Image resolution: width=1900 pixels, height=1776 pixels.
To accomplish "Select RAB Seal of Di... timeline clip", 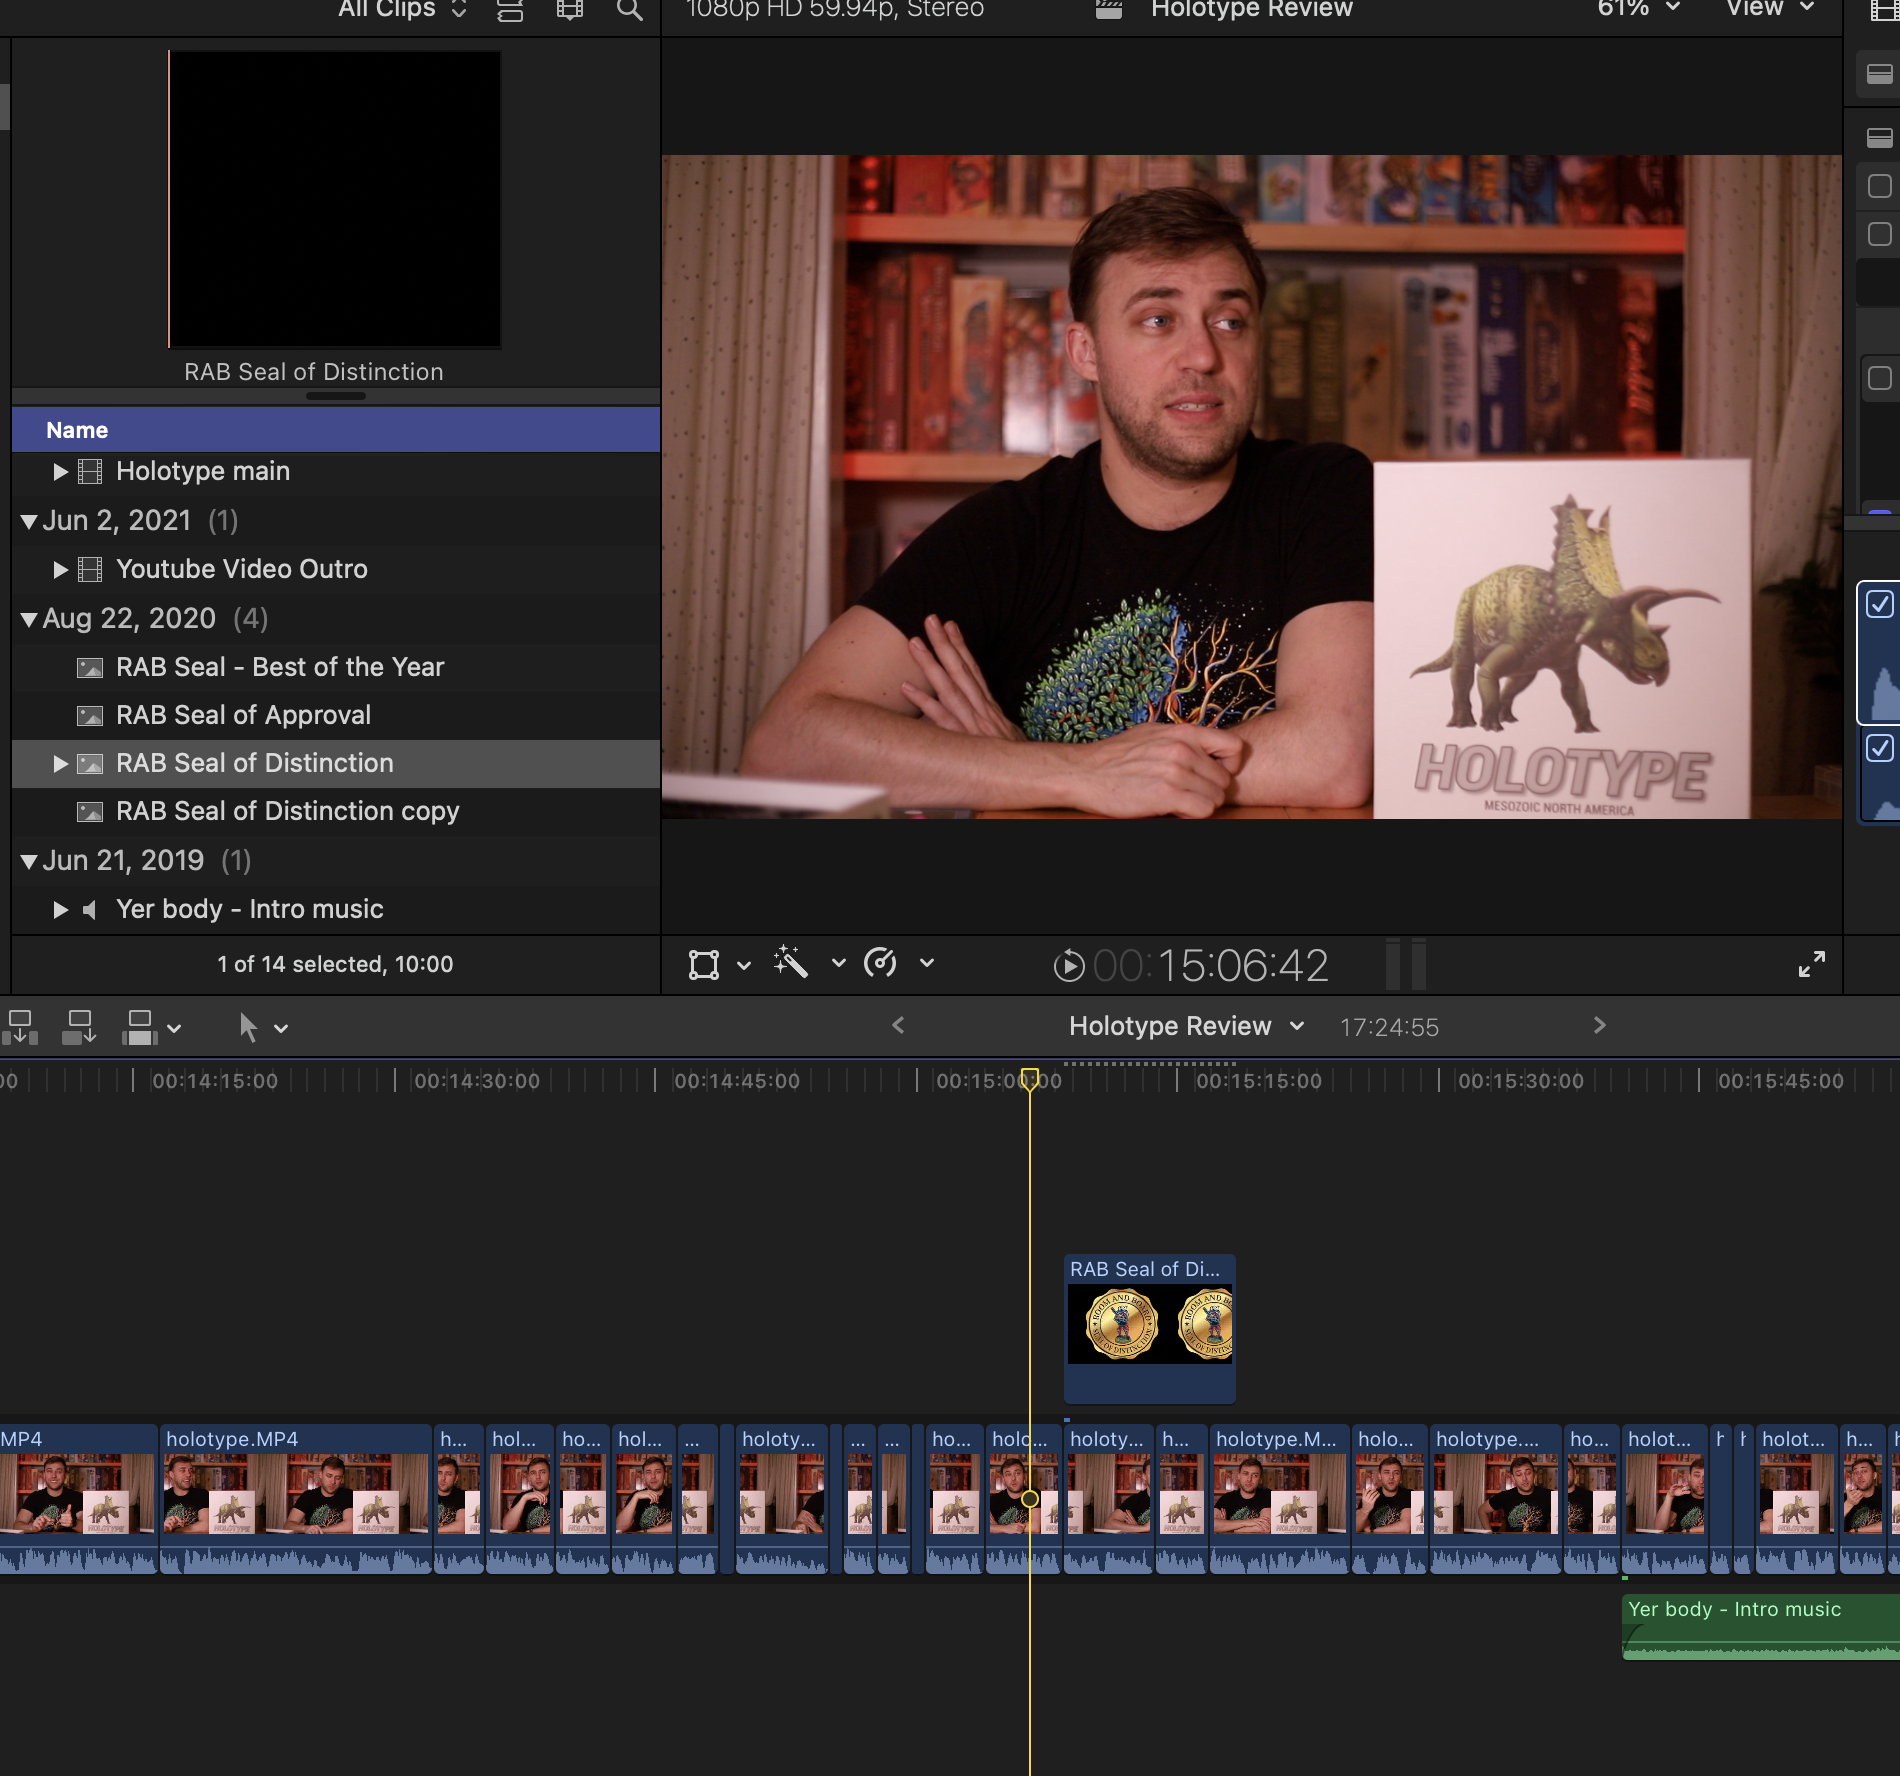I will [x=1150, y=1328].
